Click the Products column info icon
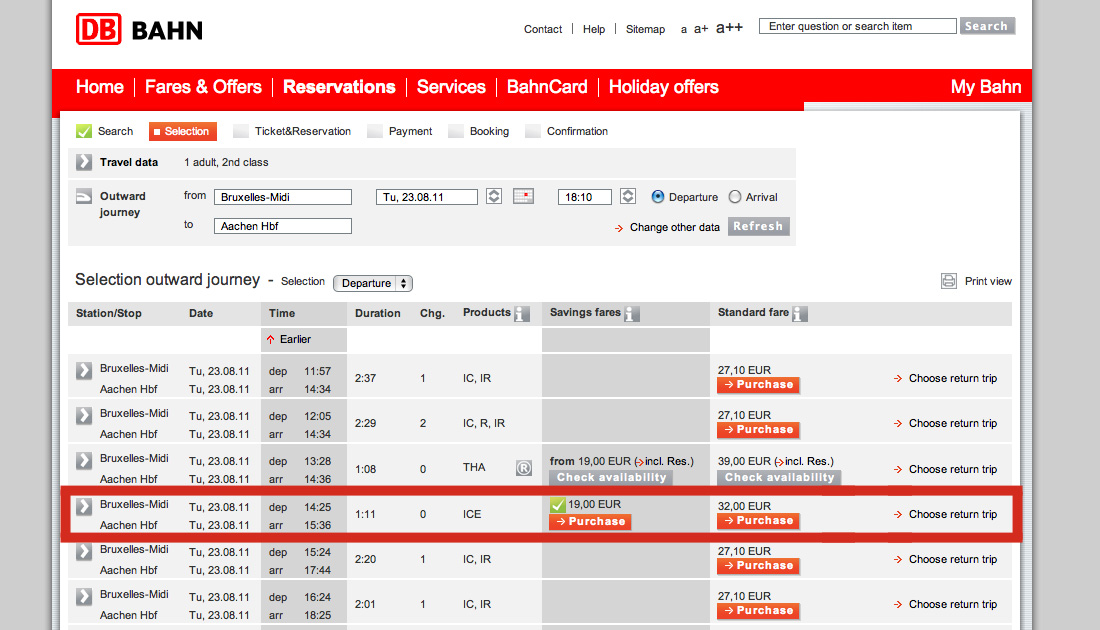The width and height of the screenshot is (1100, 630). pos(521,314)
